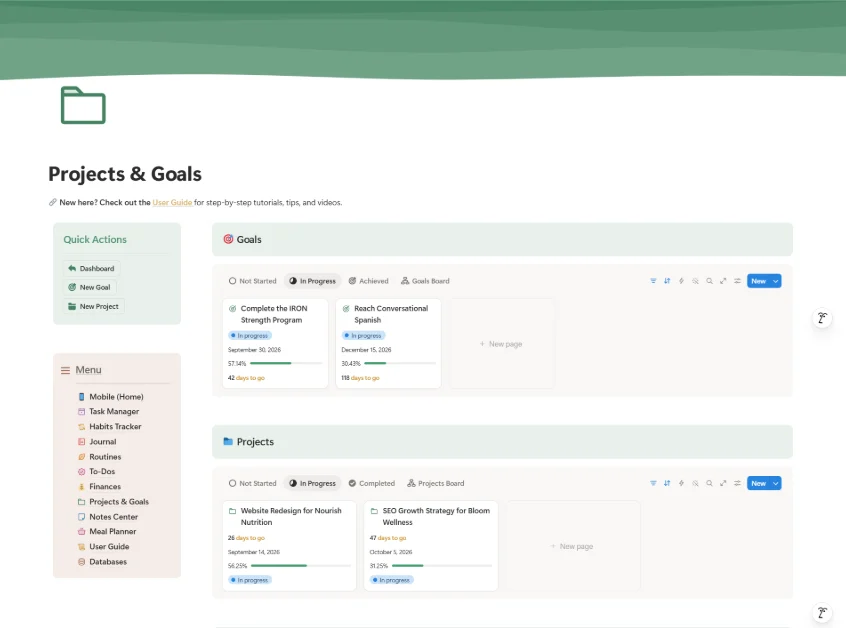Click the New Project quick action button
846x628 pixels.
(x=94, y=306)
